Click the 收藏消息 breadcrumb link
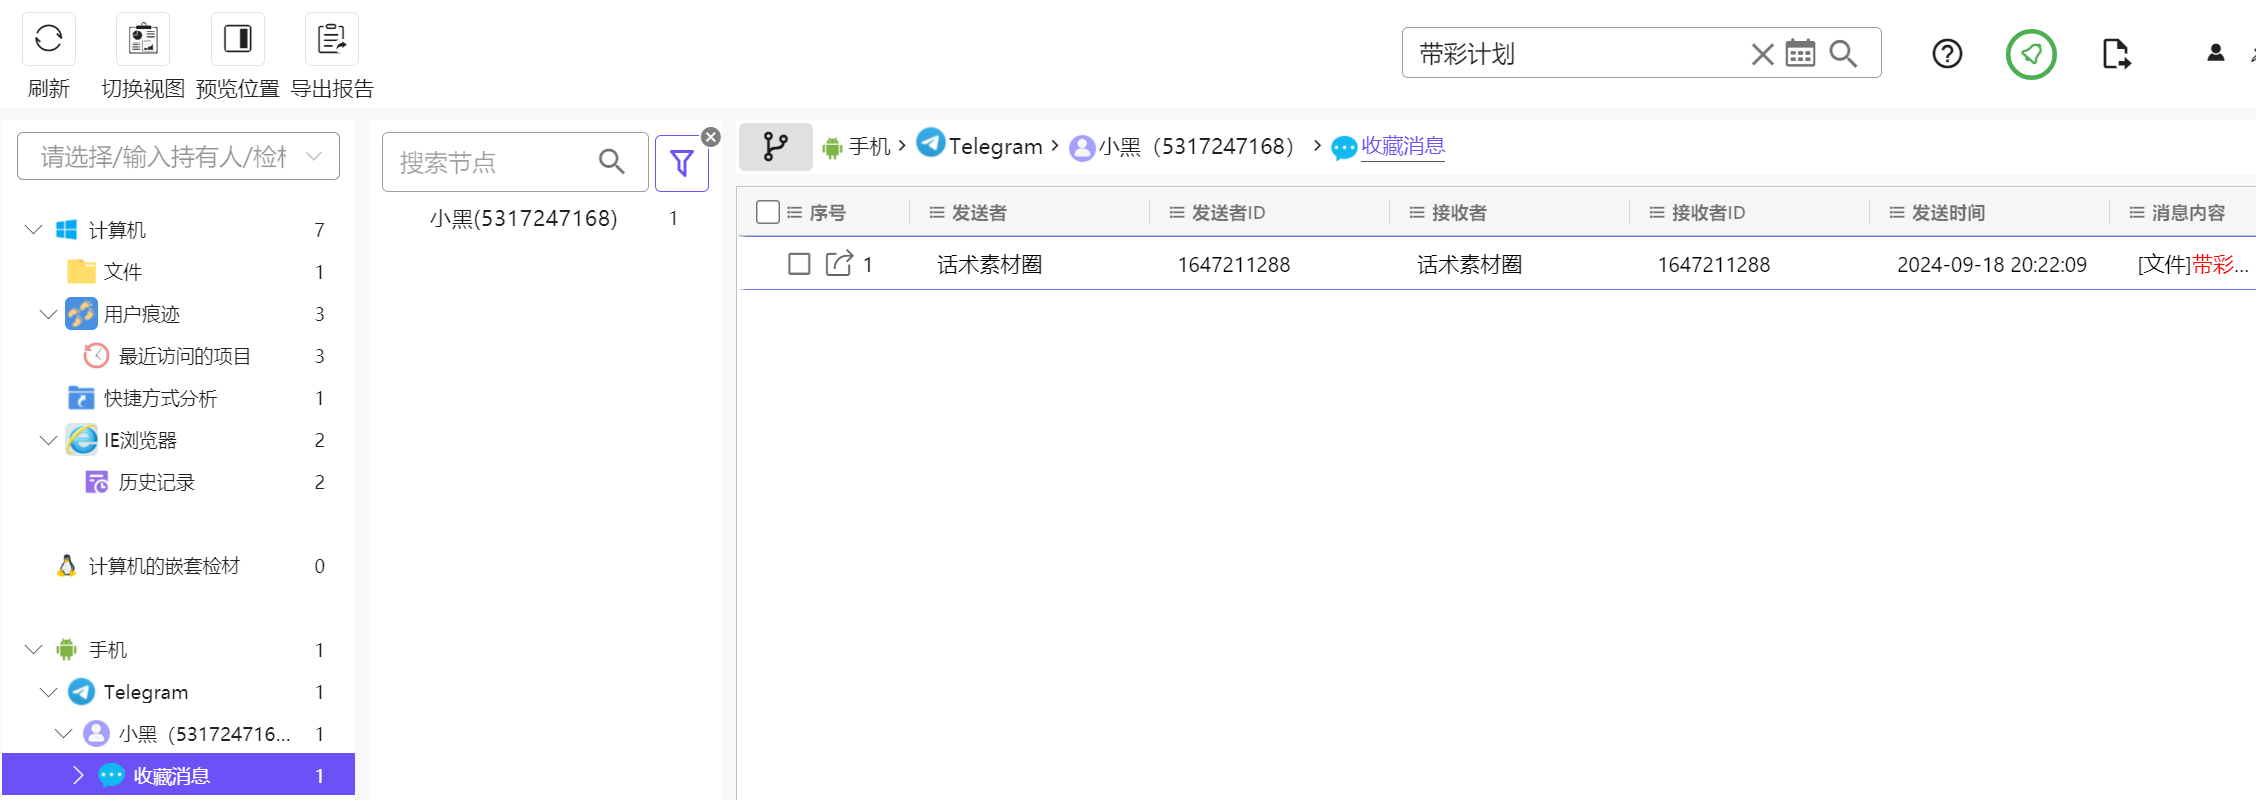2256x800 pixels. pyautogui.click(x=1402, y=147)
